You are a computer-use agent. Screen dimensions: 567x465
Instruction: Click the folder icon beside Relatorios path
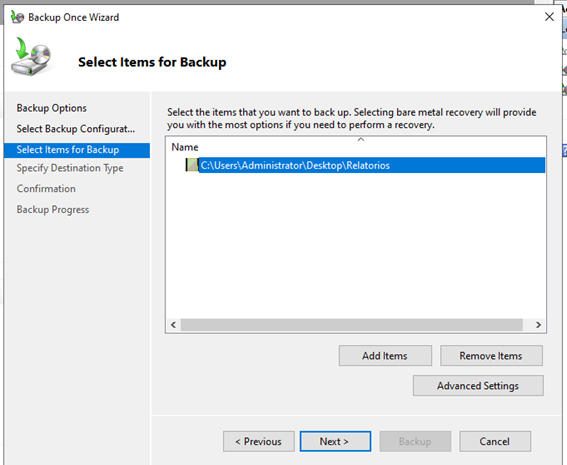[x=192, y=165]
